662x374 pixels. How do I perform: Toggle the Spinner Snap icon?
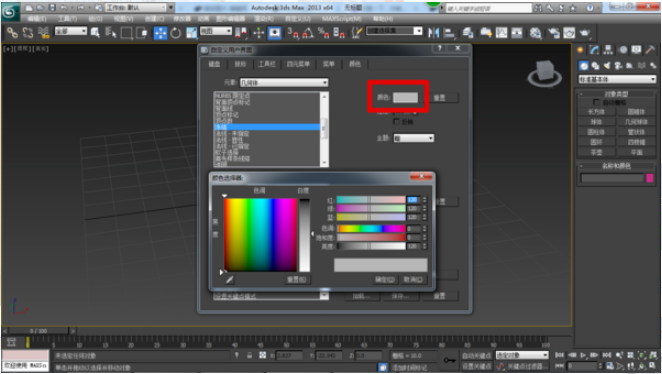339,33
